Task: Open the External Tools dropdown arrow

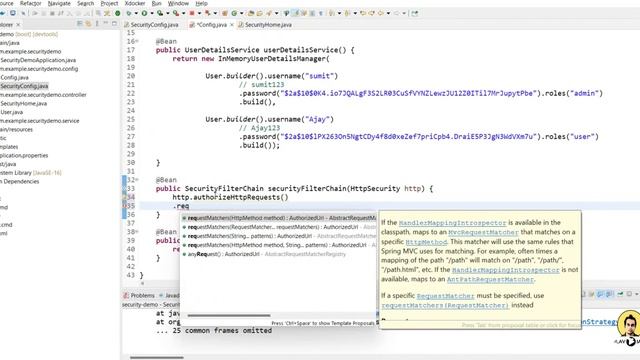Action: (x=183, y=13)
